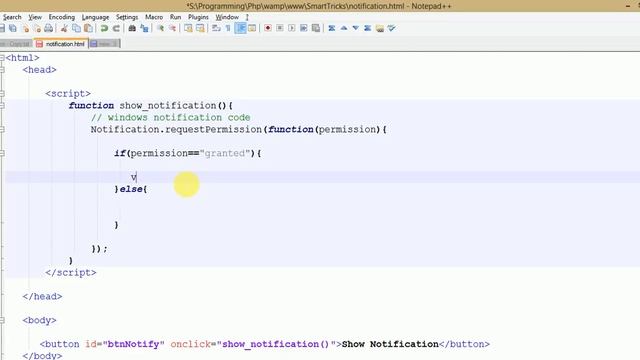Zoom out using the toolbar icon
Image resolution: width=640 pixels, height=360 pixels.
(x=172, y=28)
